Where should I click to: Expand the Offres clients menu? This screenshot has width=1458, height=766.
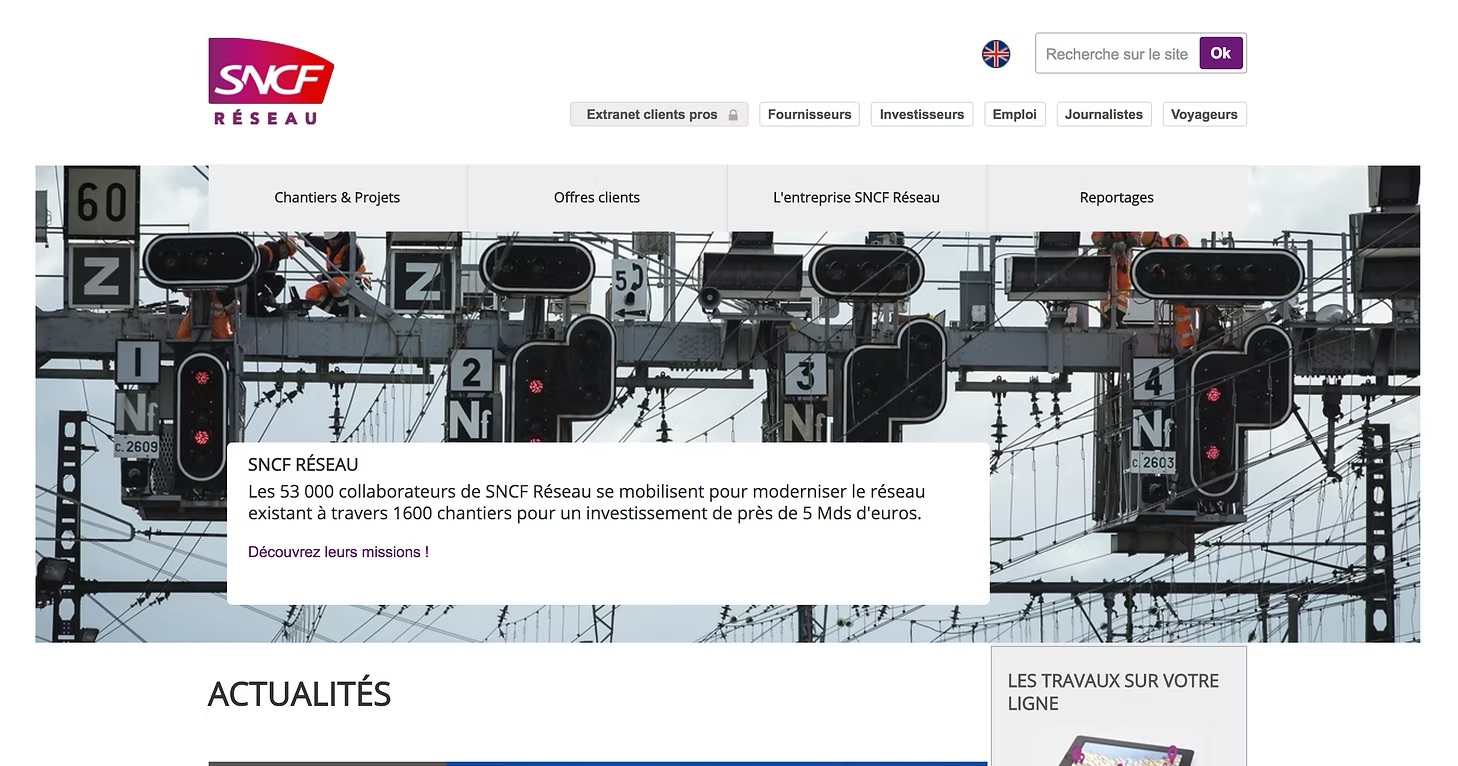coord(596,198)
